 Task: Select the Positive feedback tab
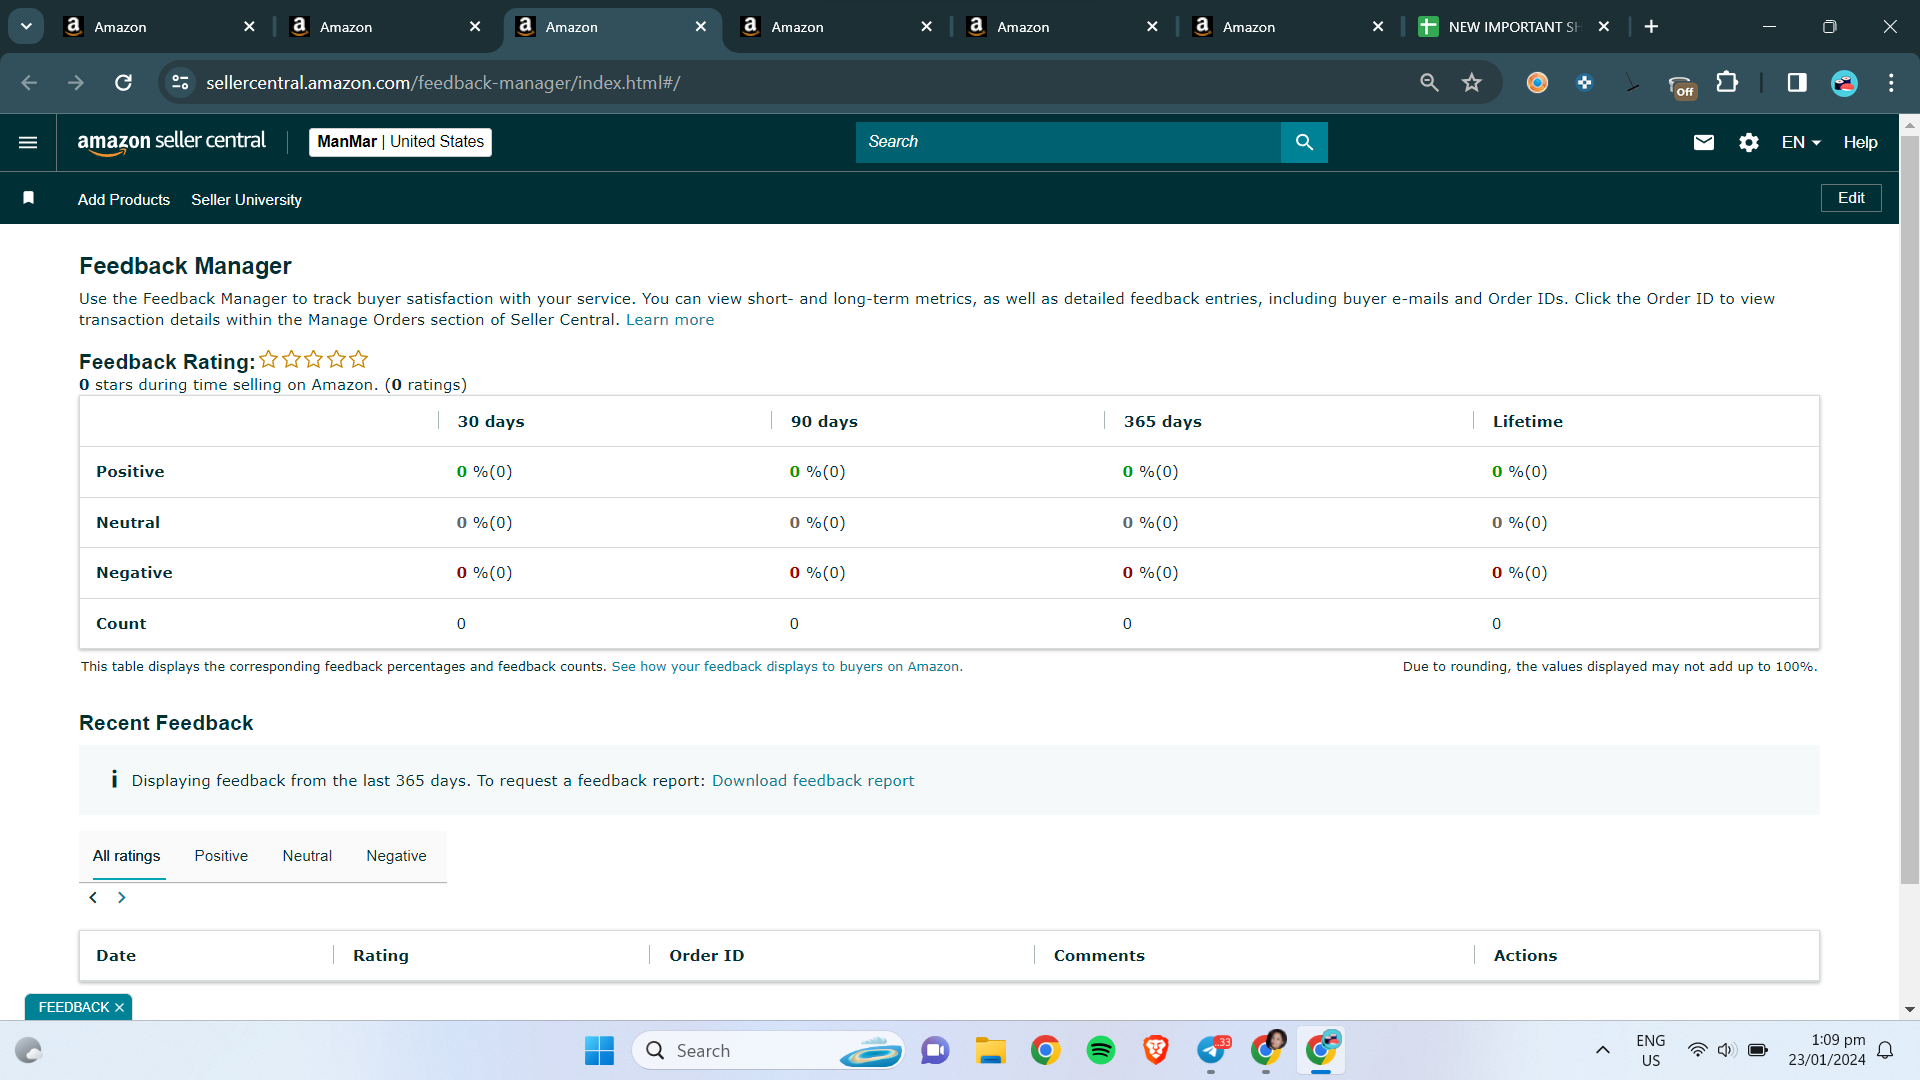point(221,856)
